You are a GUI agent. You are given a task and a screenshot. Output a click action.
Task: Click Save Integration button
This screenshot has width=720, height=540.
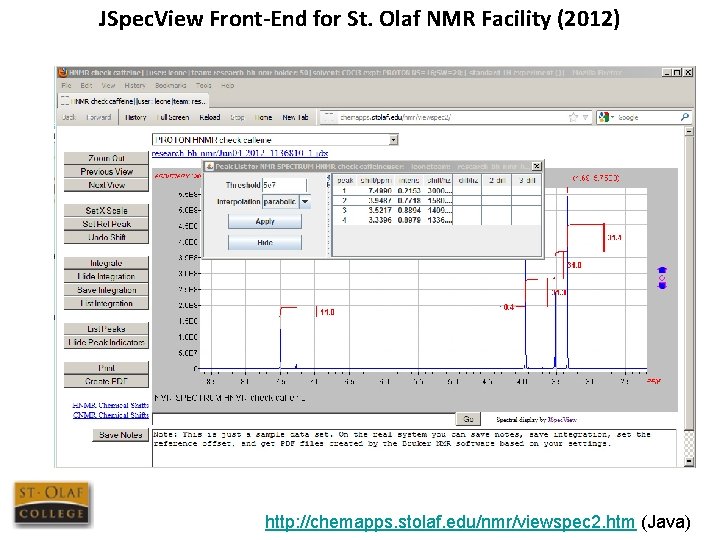coord(106,290)
